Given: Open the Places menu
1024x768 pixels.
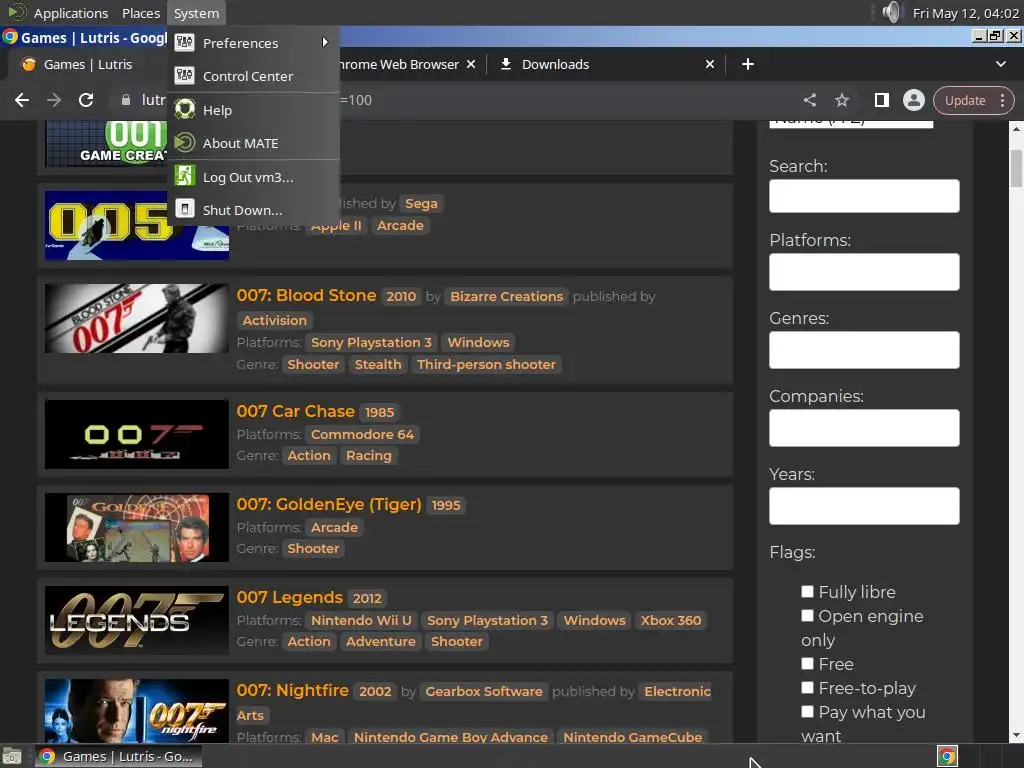Looking at the screenshot, I should point(140,13).
